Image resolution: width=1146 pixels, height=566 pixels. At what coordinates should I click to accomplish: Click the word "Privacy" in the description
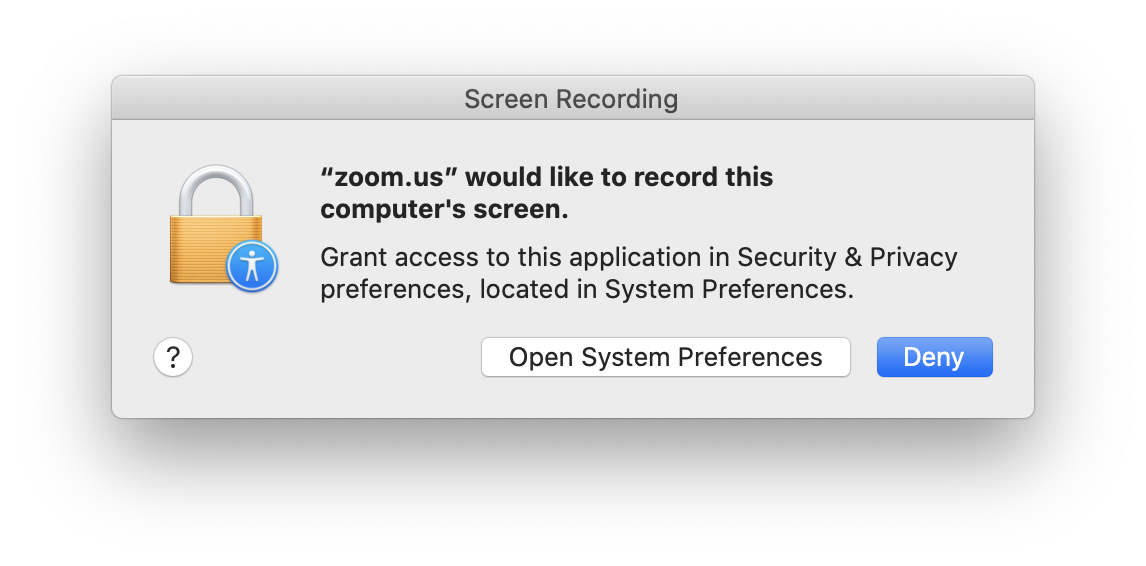(914, 257)
